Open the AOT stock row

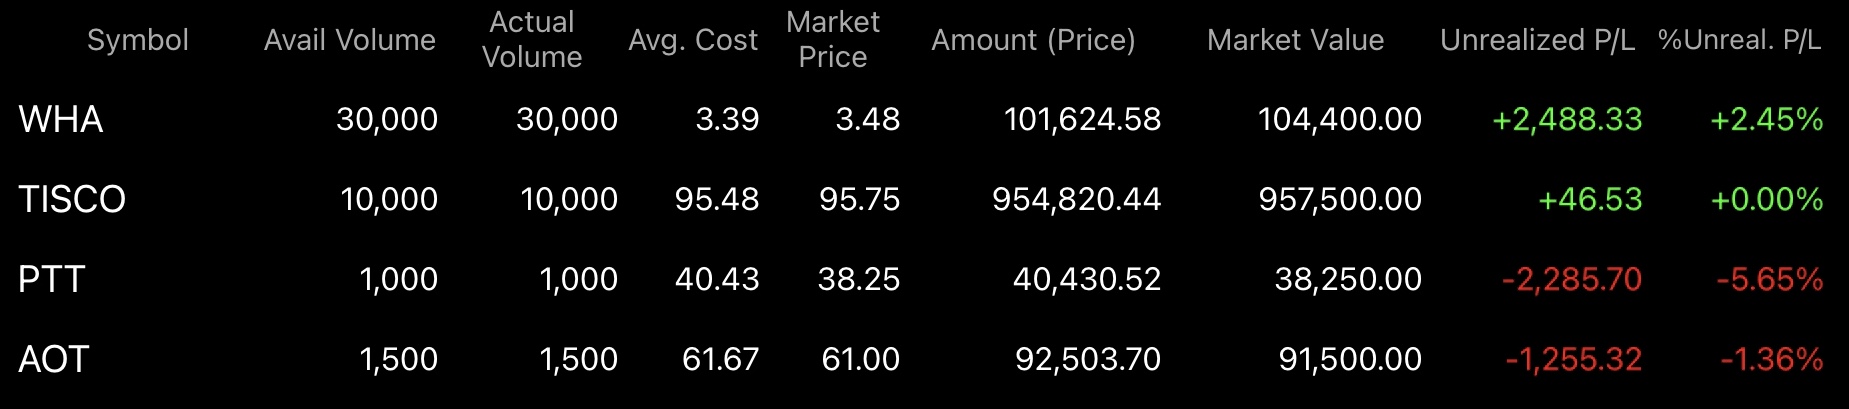pos(924,359)
